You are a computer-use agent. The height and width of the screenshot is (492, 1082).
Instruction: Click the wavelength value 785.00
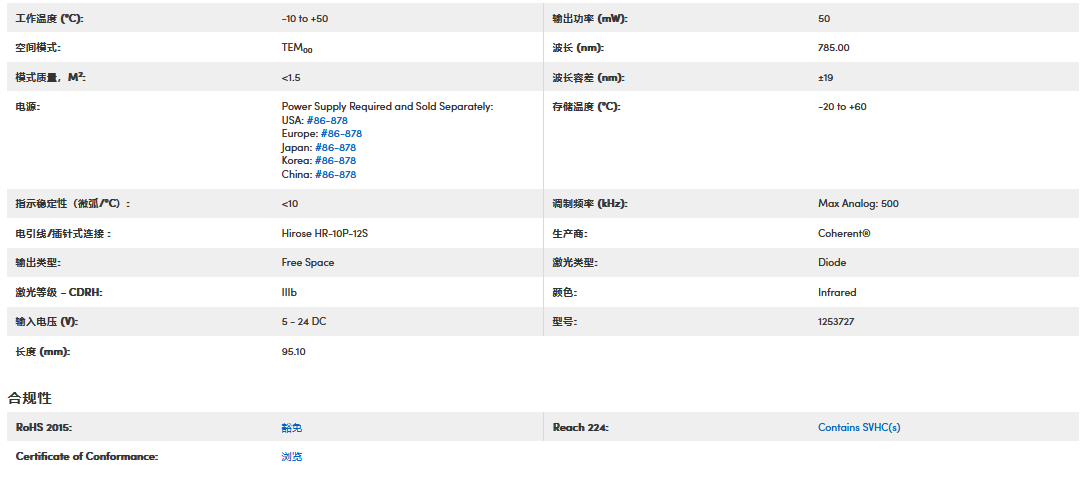click(x=833, y=47)
